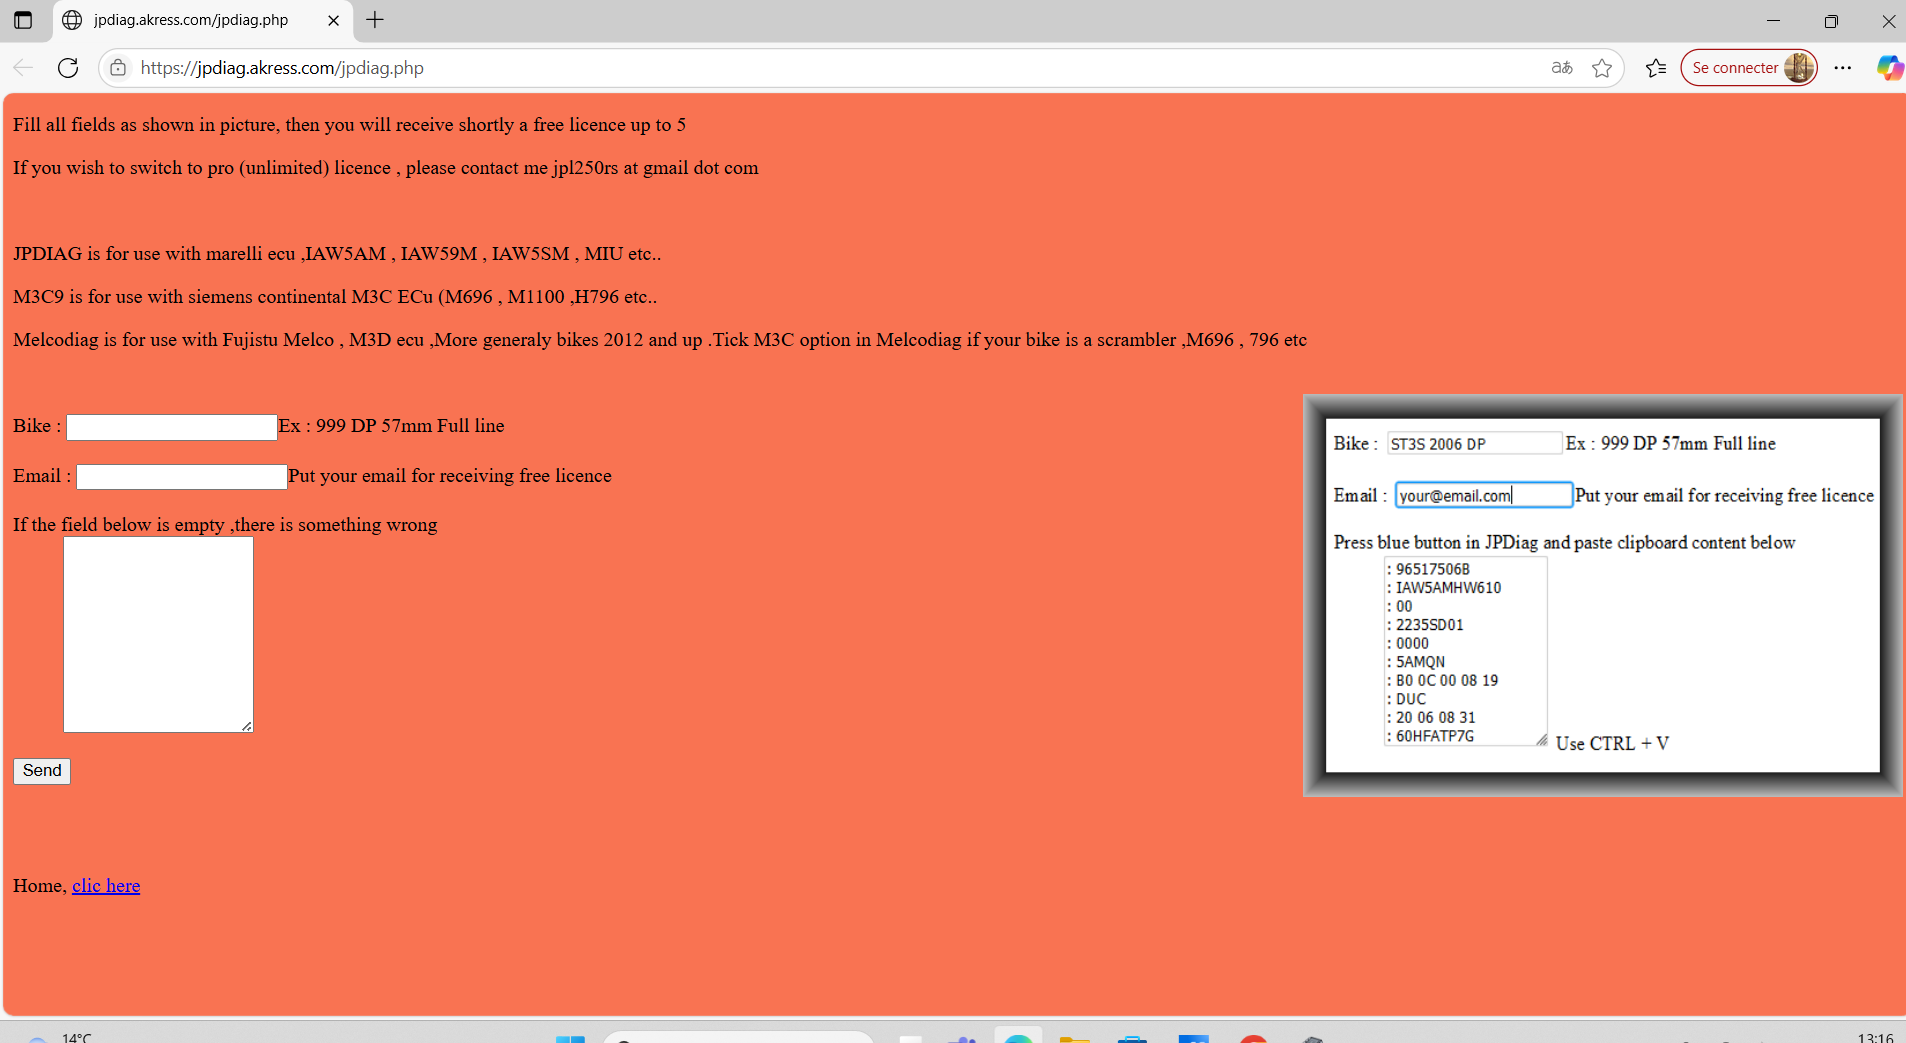Screen dimensions: 1906x1043
Task: Click text 'Put your email for receiving free licence'
Action: tap(450, 476)
